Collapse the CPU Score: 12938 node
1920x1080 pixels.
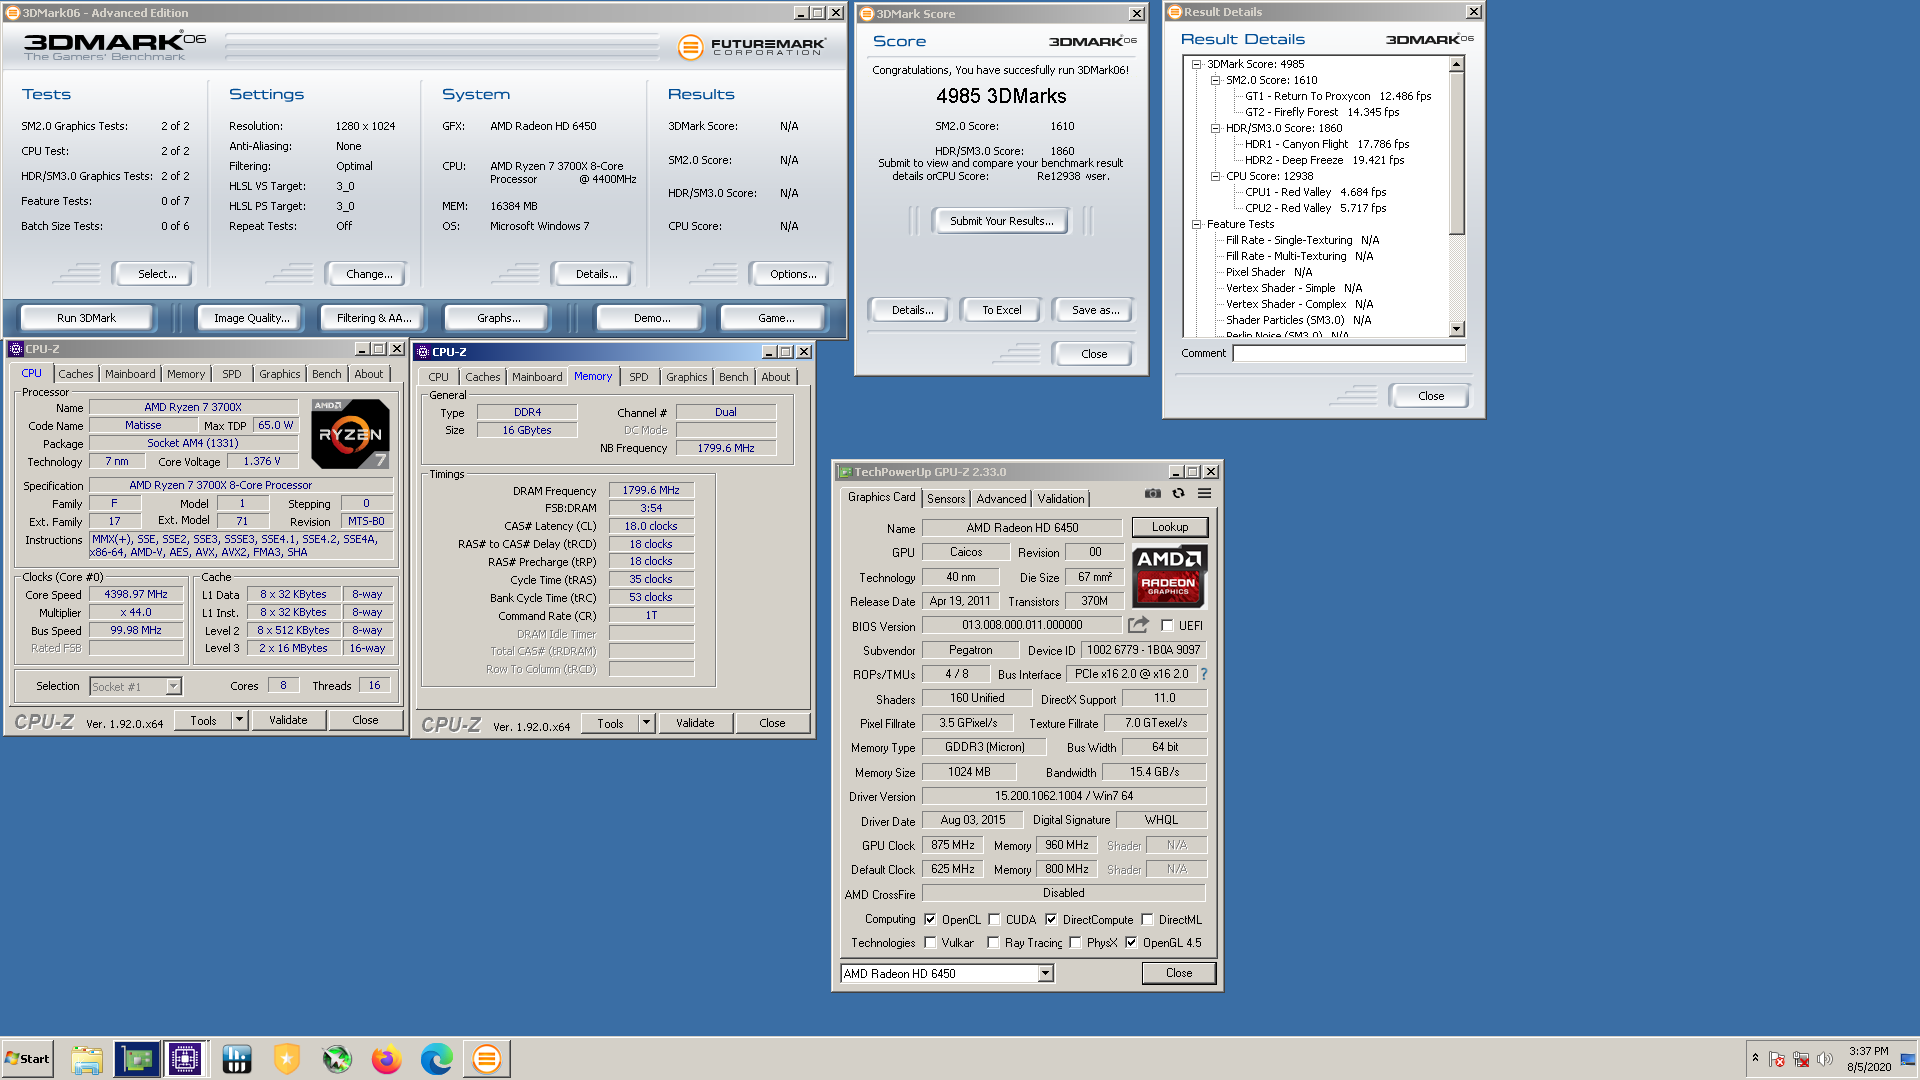tap(1215, 176)
